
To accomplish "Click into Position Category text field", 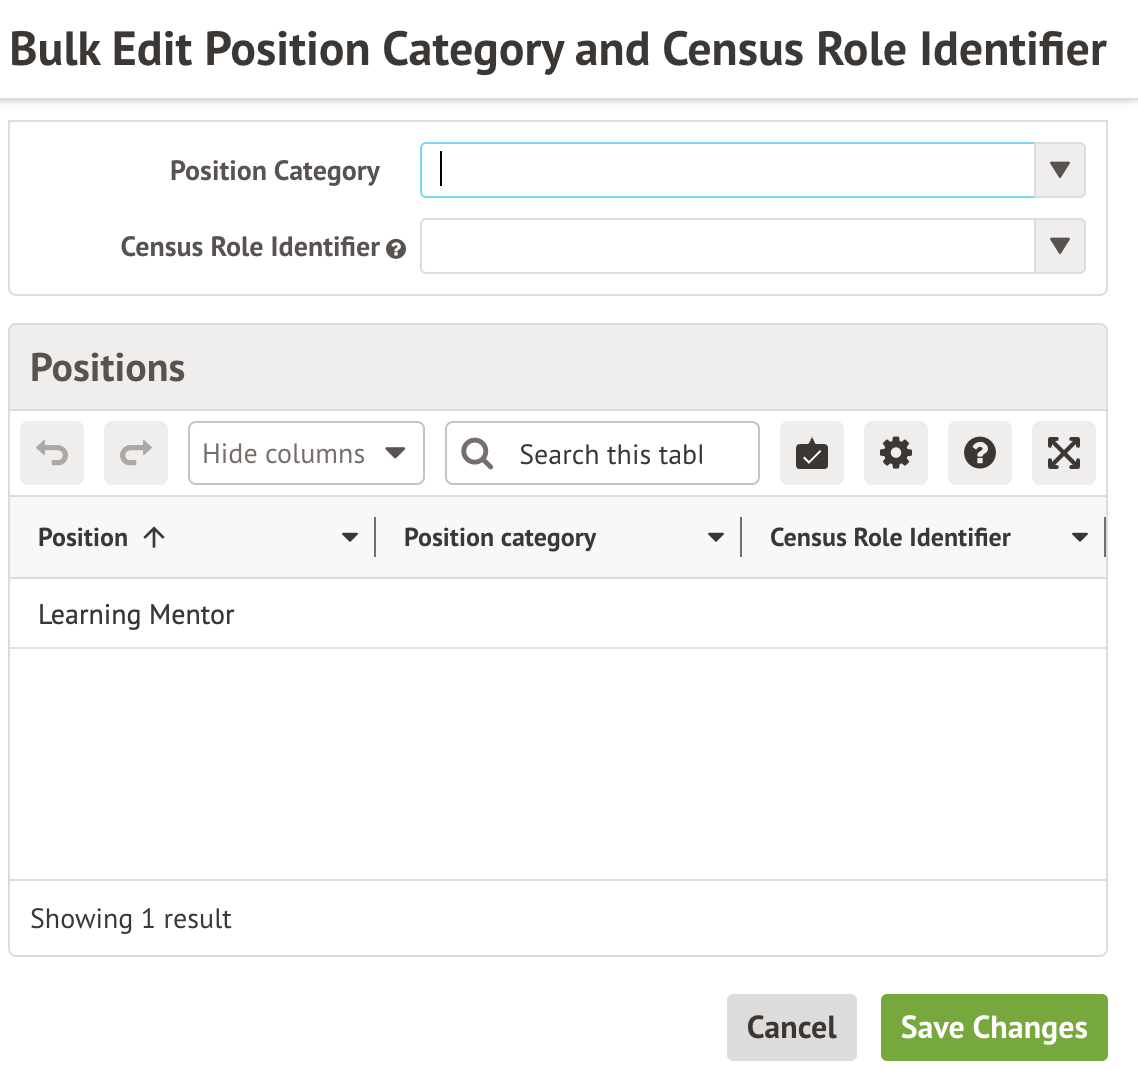I will 727,170.
